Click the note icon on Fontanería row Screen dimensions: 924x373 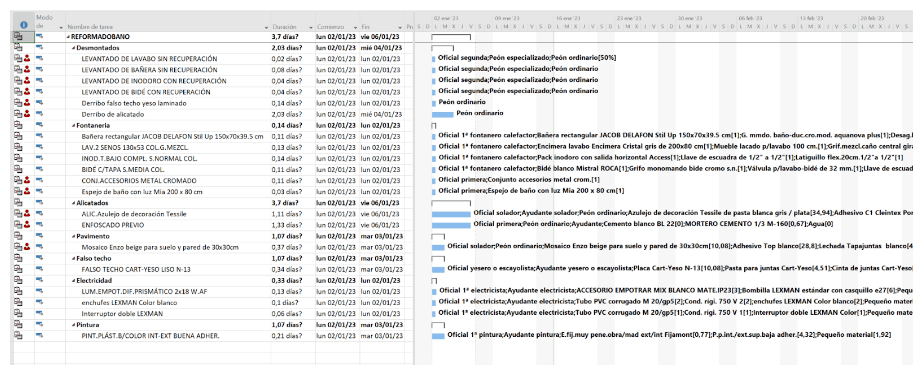pos(18,125)
